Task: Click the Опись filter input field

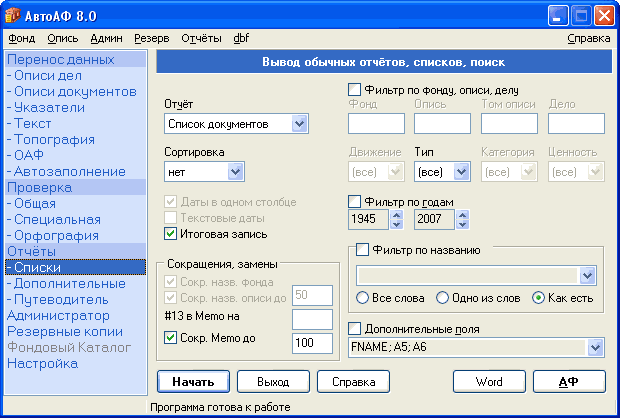Action: [442, 123]
